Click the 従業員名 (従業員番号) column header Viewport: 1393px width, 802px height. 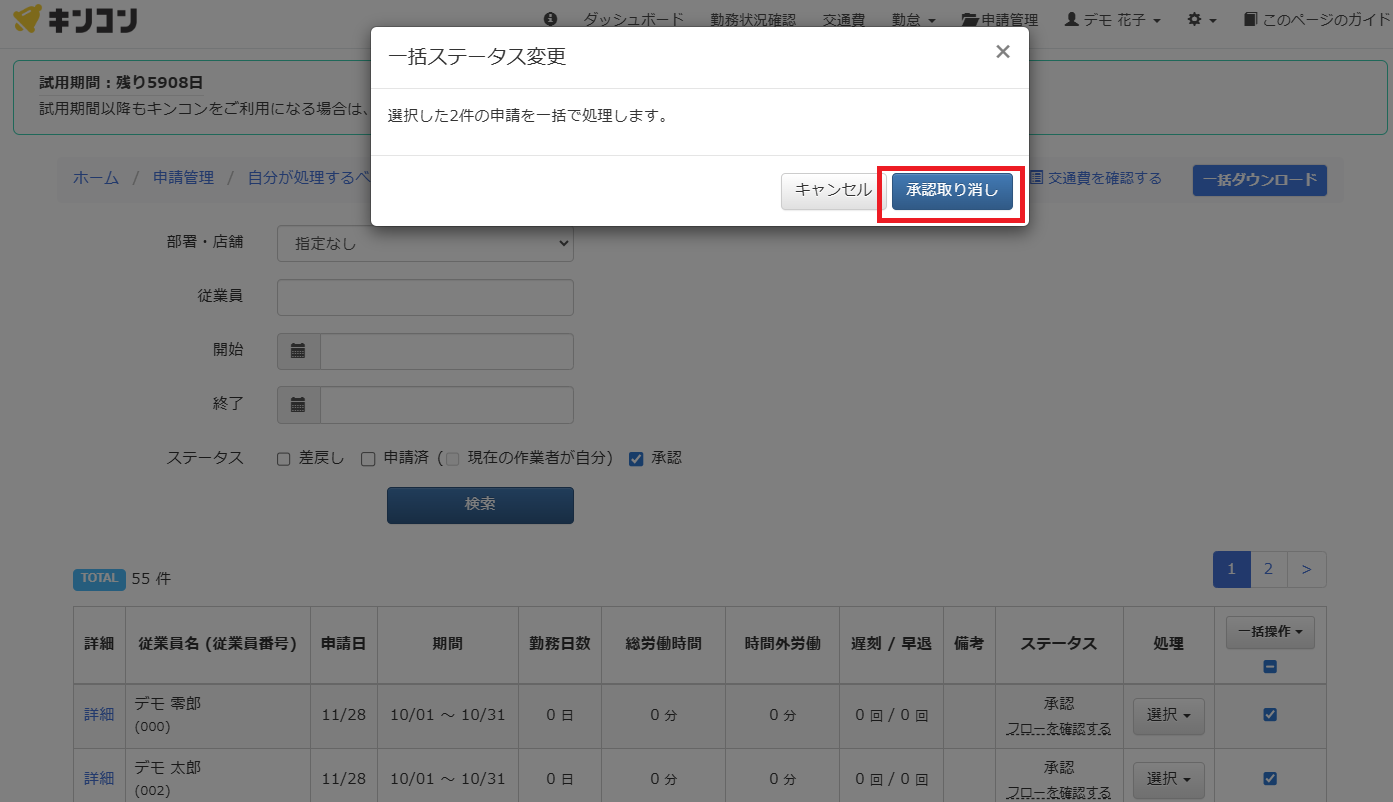coord(218,644)
